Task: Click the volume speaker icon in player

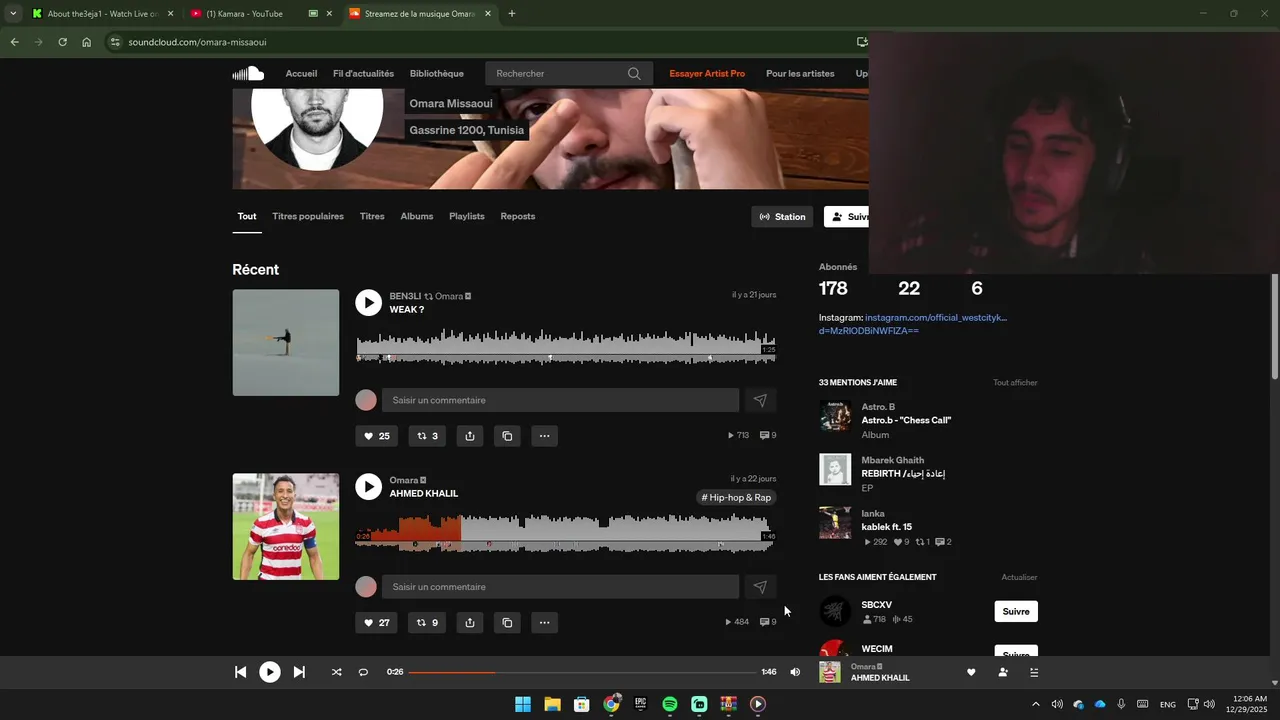Action: [x=795, y=672]
